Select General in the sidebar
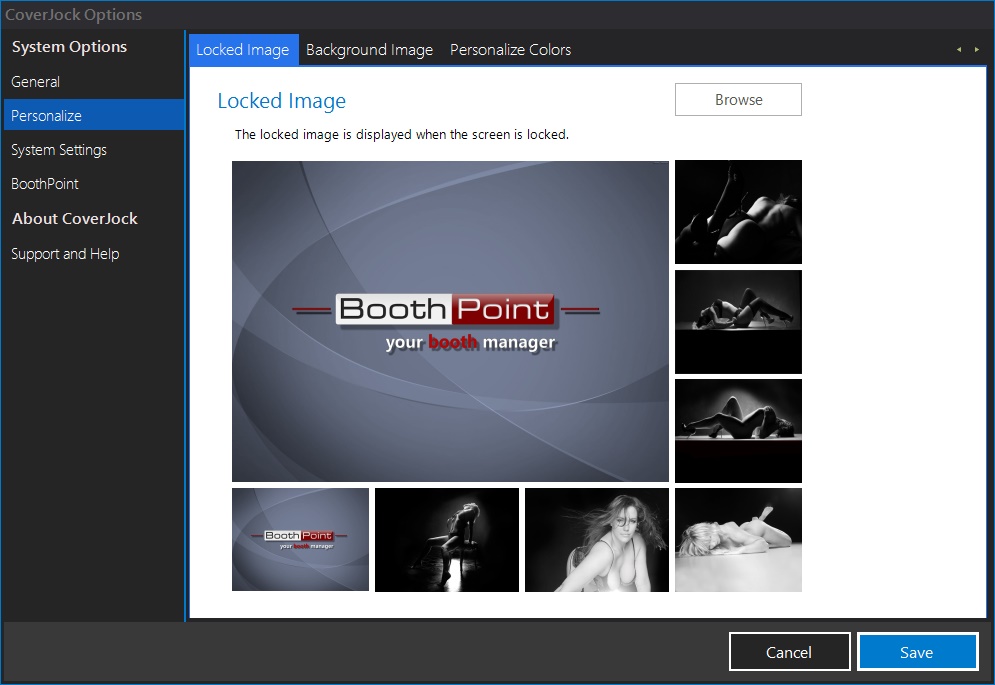The width and height of the screenshot is (995, 685). [x=94, y=82]
